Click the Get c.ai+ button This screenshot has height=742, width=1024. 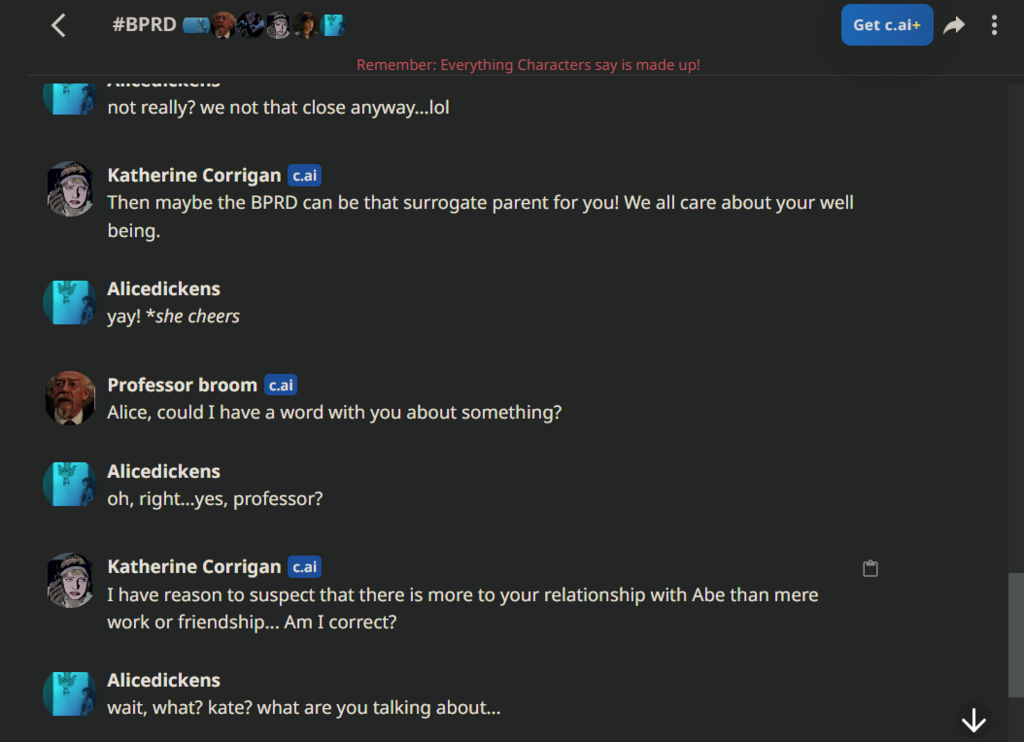pyautogui.click(x=887, y=25)
